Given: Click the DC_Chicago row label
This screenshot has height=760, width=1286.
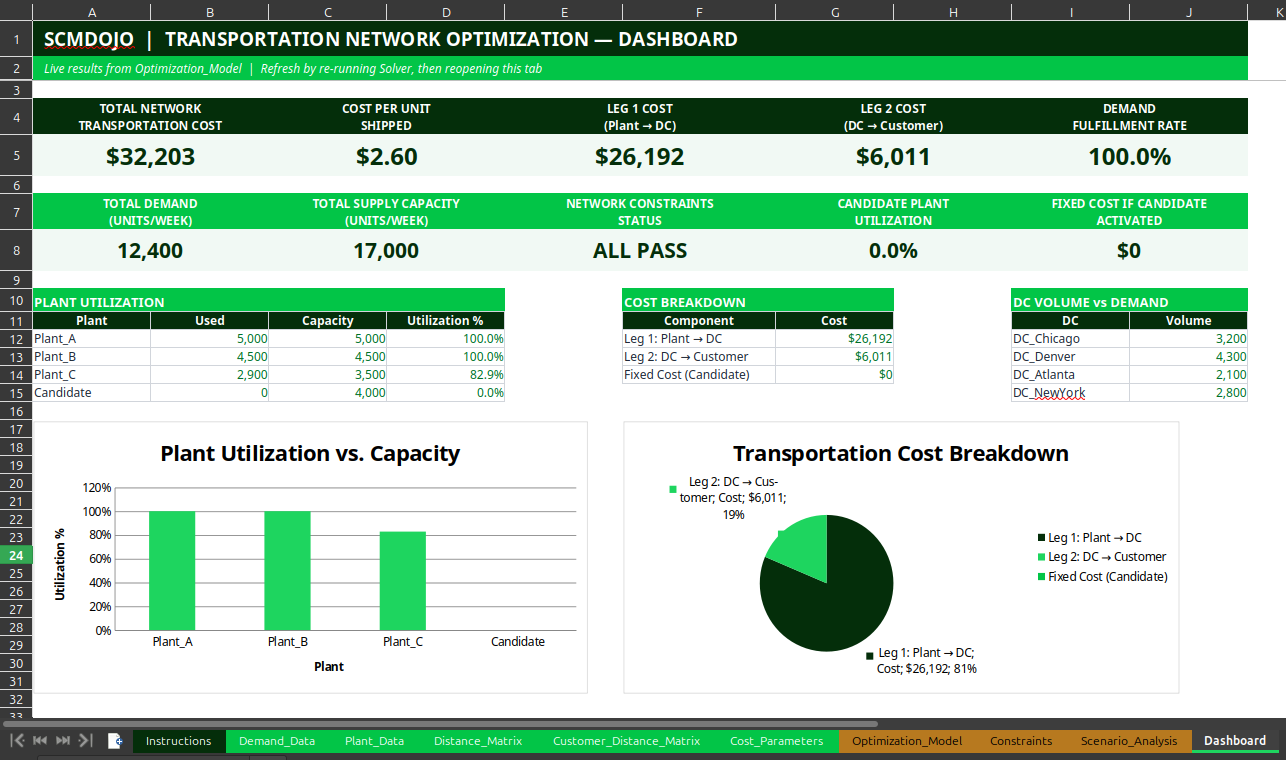Looking at the screenshot, I should [1071, 338].
